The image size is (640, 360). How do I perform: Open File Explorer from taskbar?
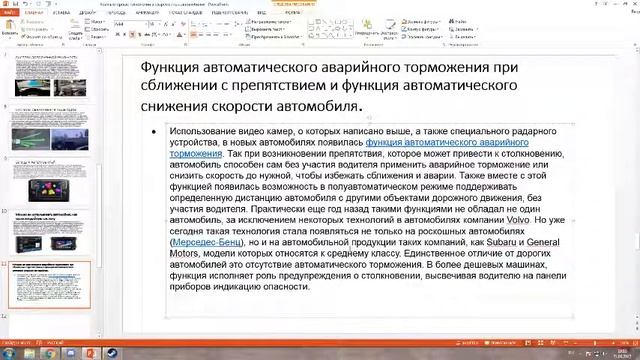tap(29, 353)
